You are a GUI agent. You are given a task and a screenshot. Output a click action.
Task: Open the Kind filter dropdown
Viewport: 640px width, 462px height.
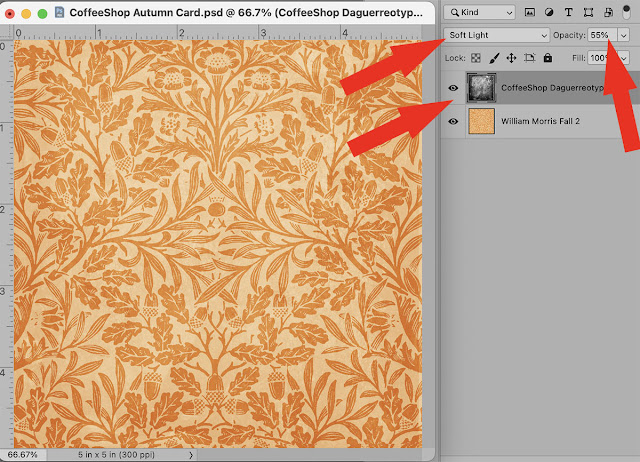pos(480,13)
